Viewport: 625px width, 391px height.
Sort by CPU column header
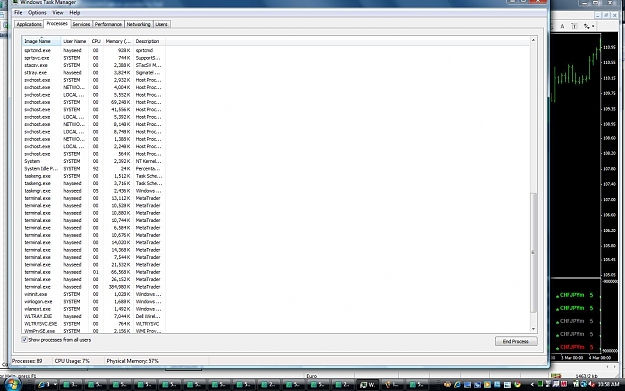tap(96, 41)
